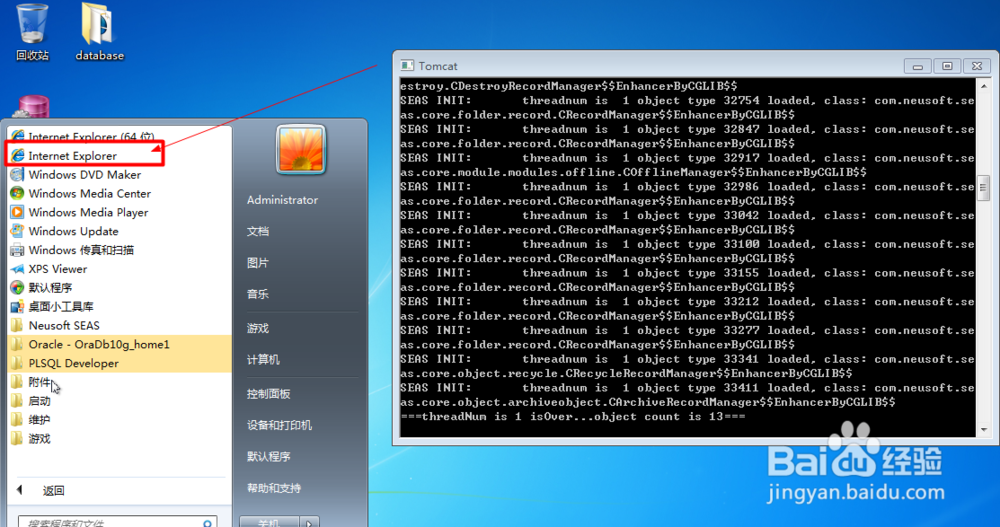Viewport: 1000px width, 527px height.
Task: Click the PLSQL Developer folder icon
Action: (18, 363)
